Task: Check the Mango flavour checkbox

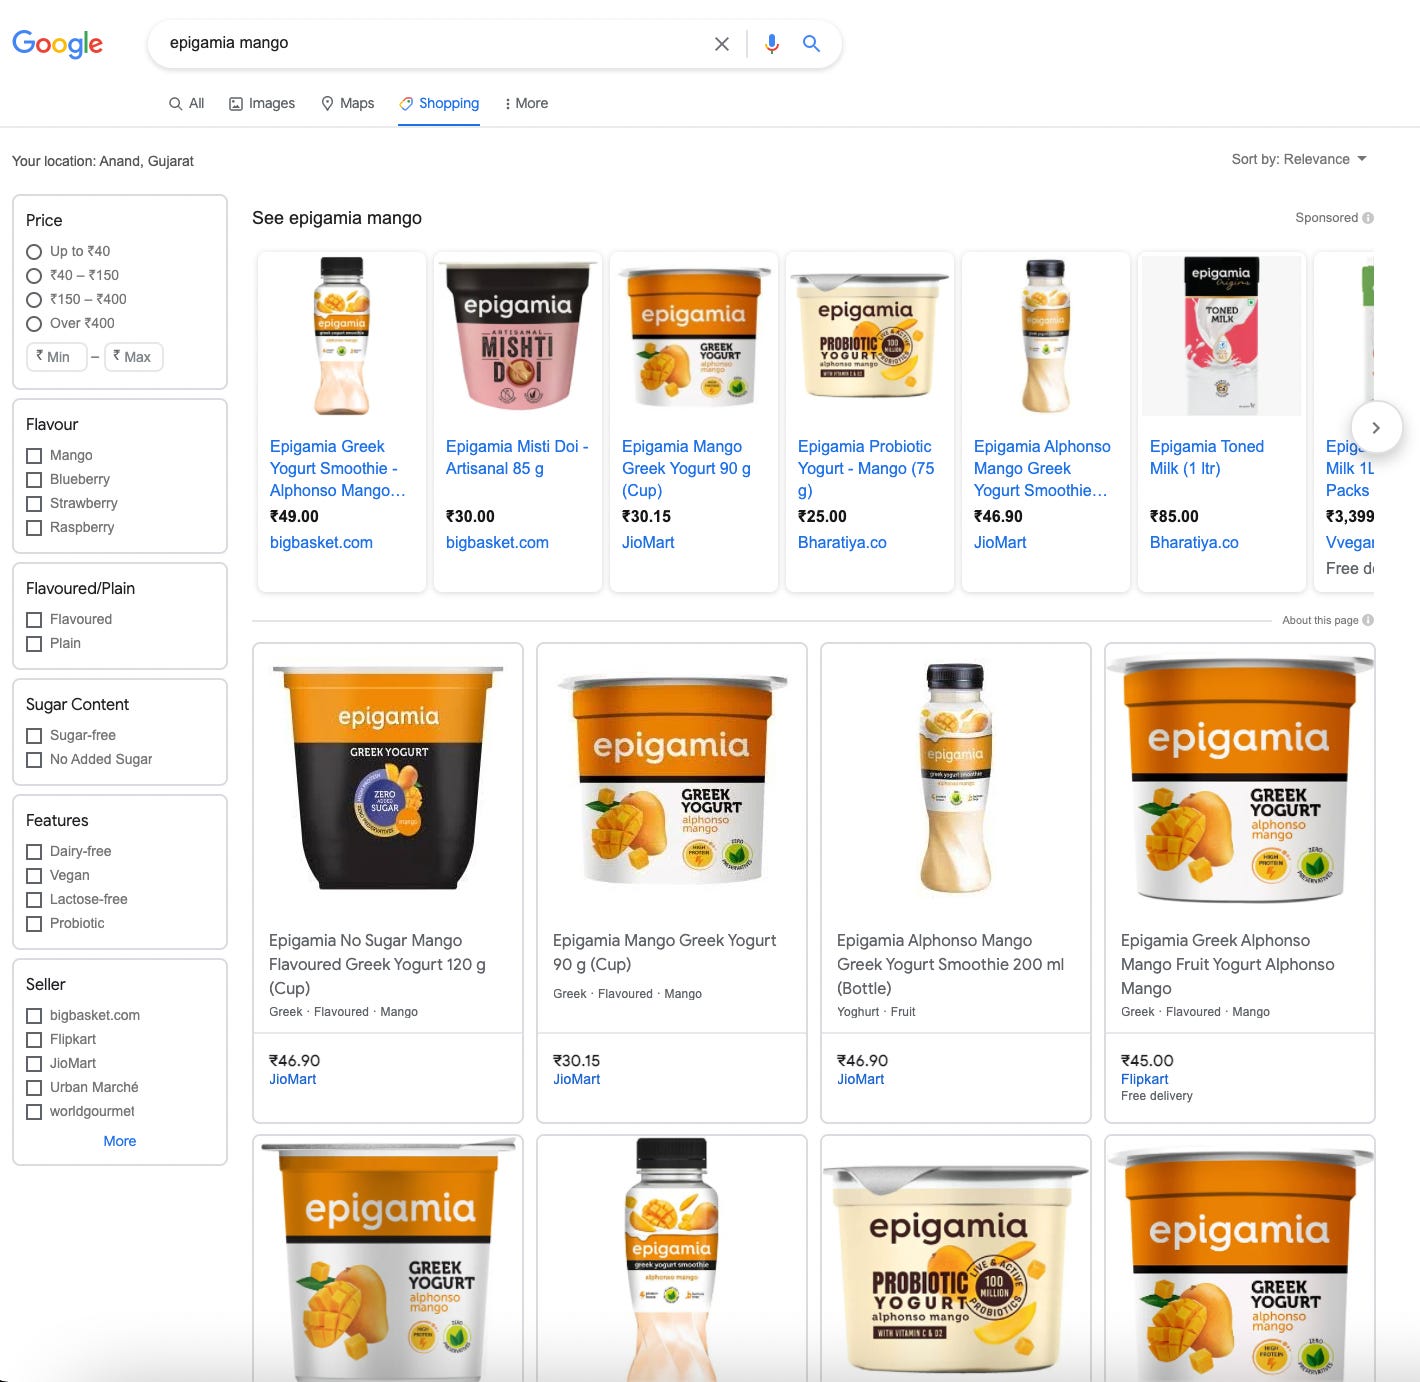Action: 34,456
